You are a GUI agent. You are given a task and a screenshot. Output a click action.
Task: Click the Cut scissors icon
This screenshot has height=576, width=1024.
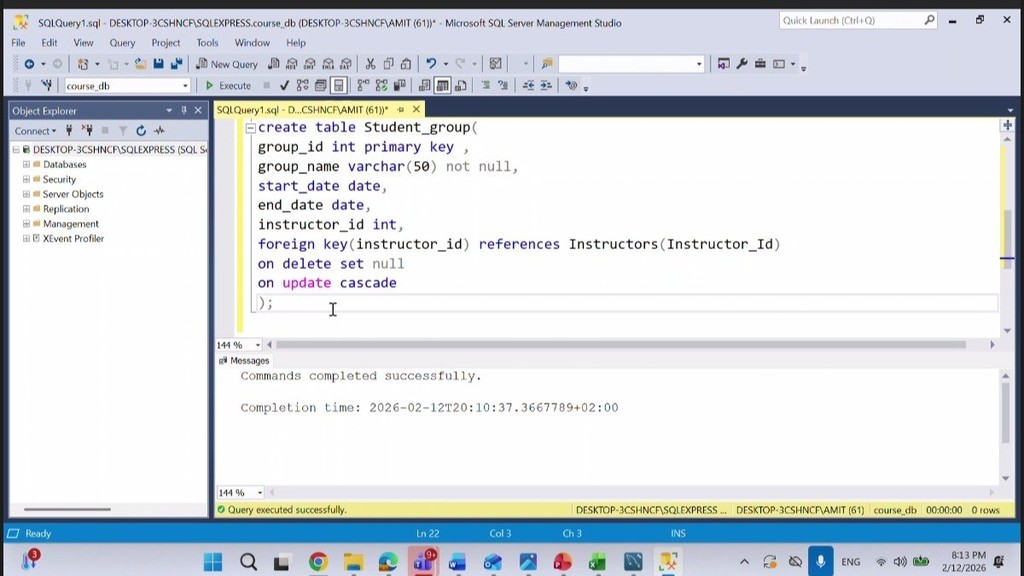coord(370,64)
